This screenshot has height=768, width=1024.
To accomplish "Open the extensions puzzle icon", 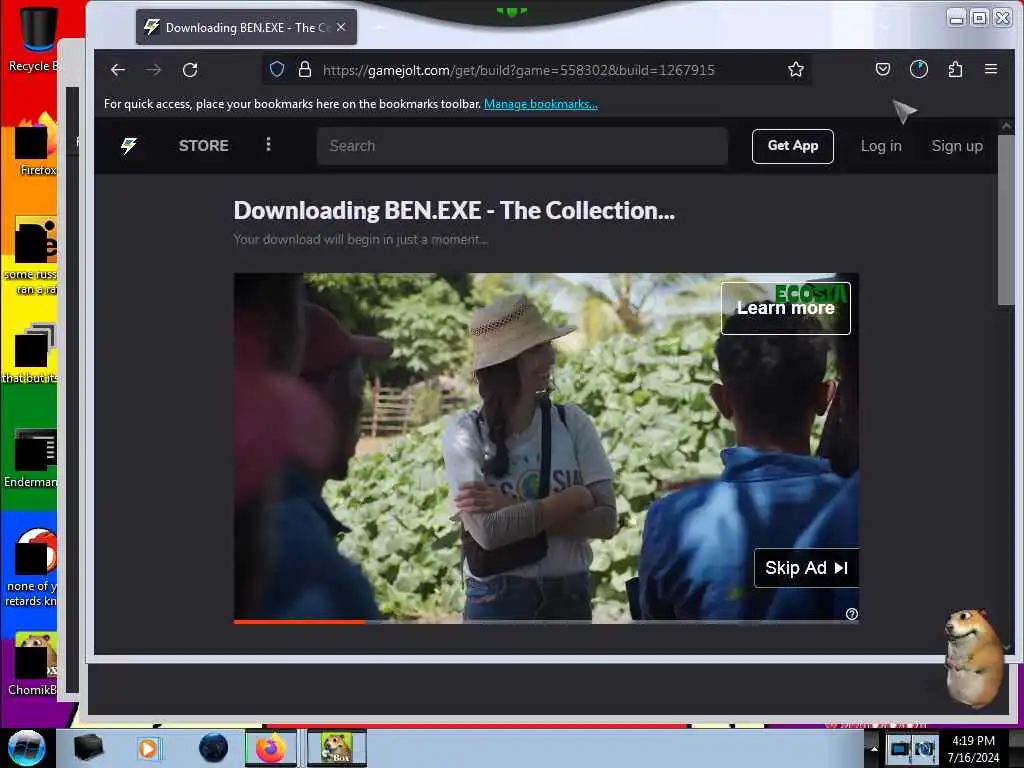I will pyautogui.click(x=955, y=69).
